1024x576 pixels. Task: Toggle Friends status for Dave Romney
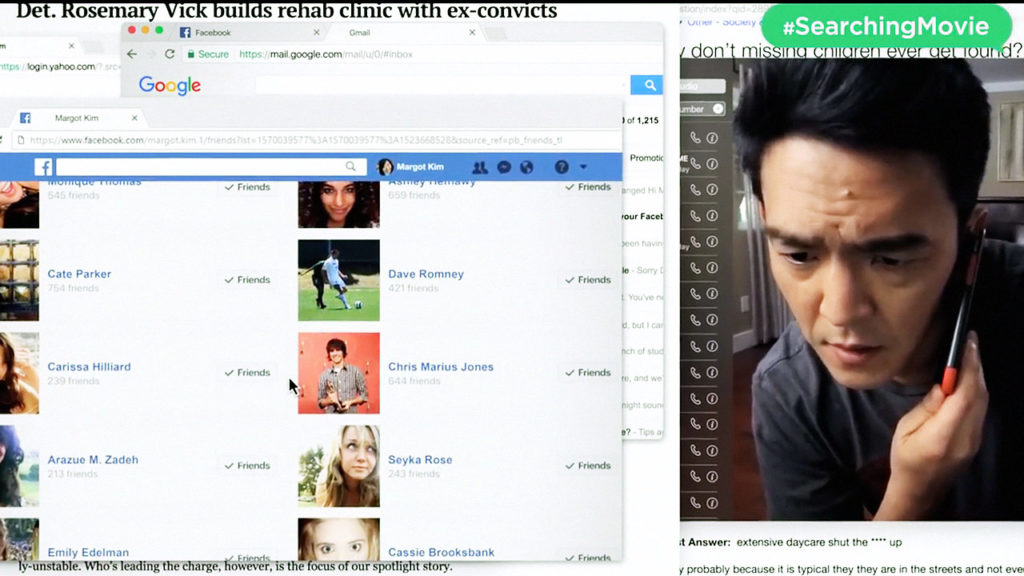coord(588,280)
